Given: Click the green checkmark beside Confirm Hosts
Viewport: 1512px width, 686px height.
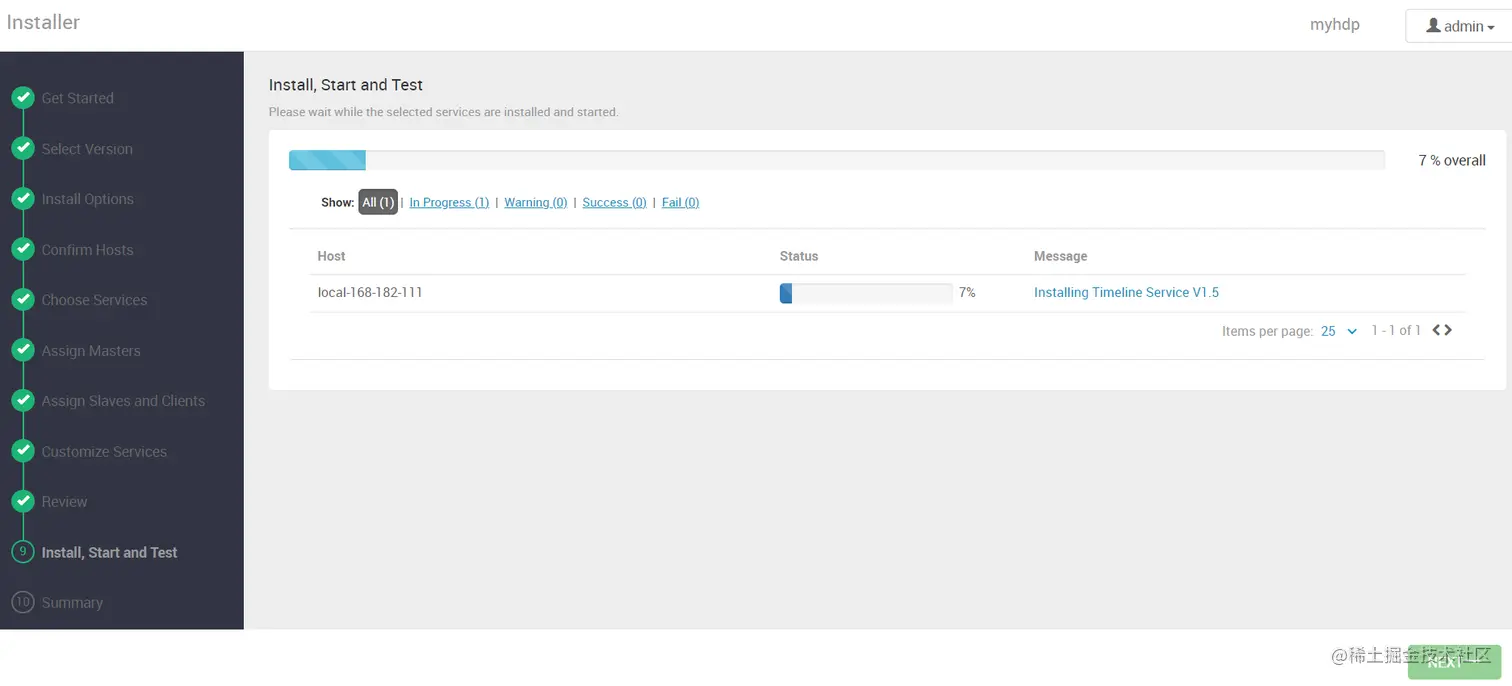Looking at the screenshot, I should pos(22,249).
